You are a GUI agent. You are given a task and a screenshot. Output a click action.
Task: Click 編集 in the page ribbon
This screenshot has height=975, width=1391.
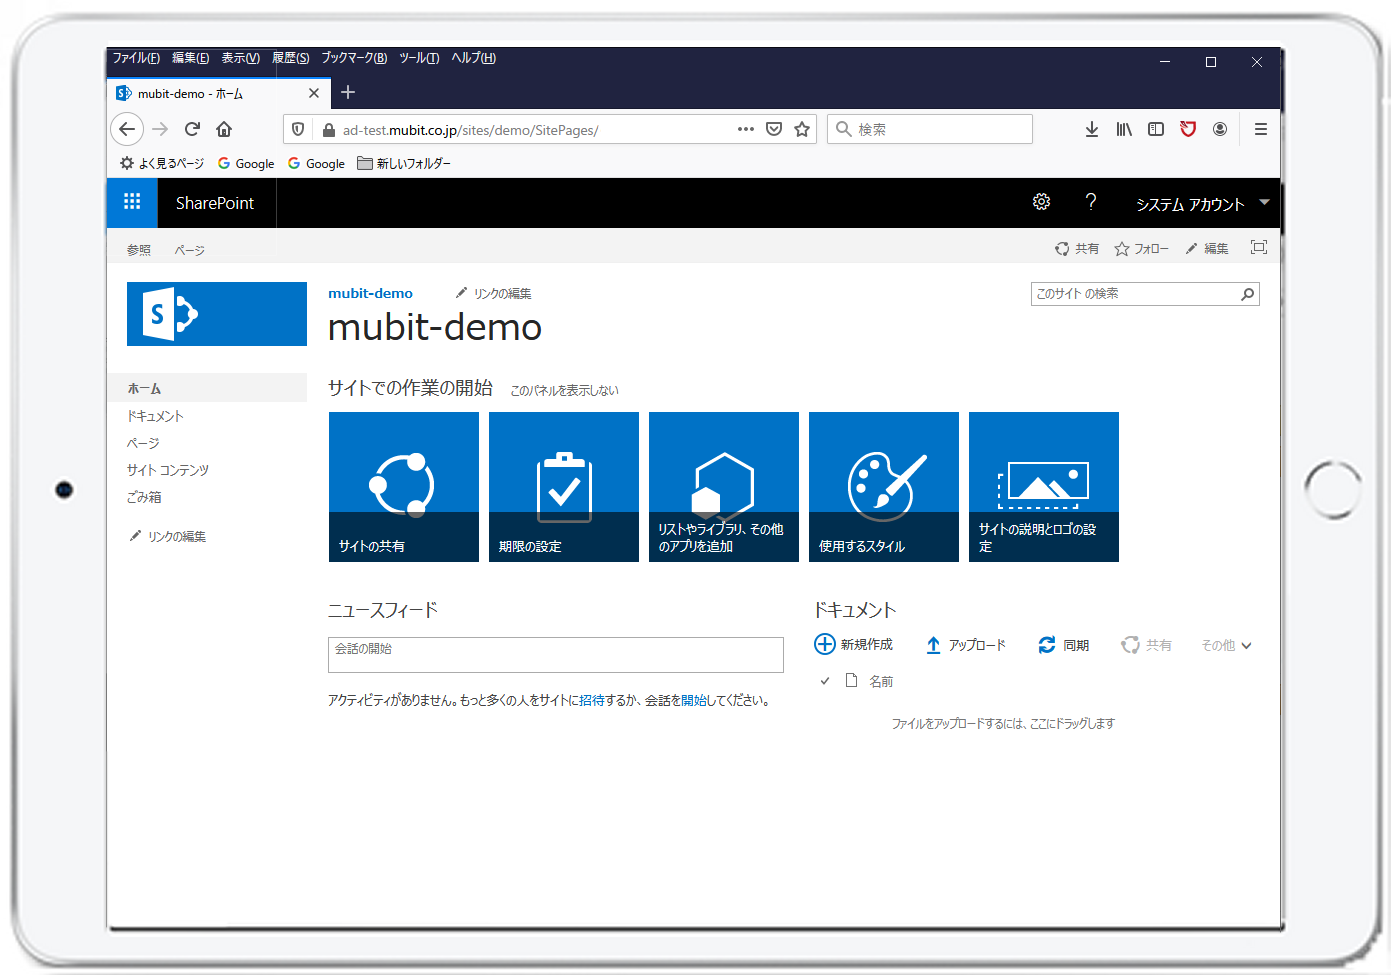point(1207,248)
